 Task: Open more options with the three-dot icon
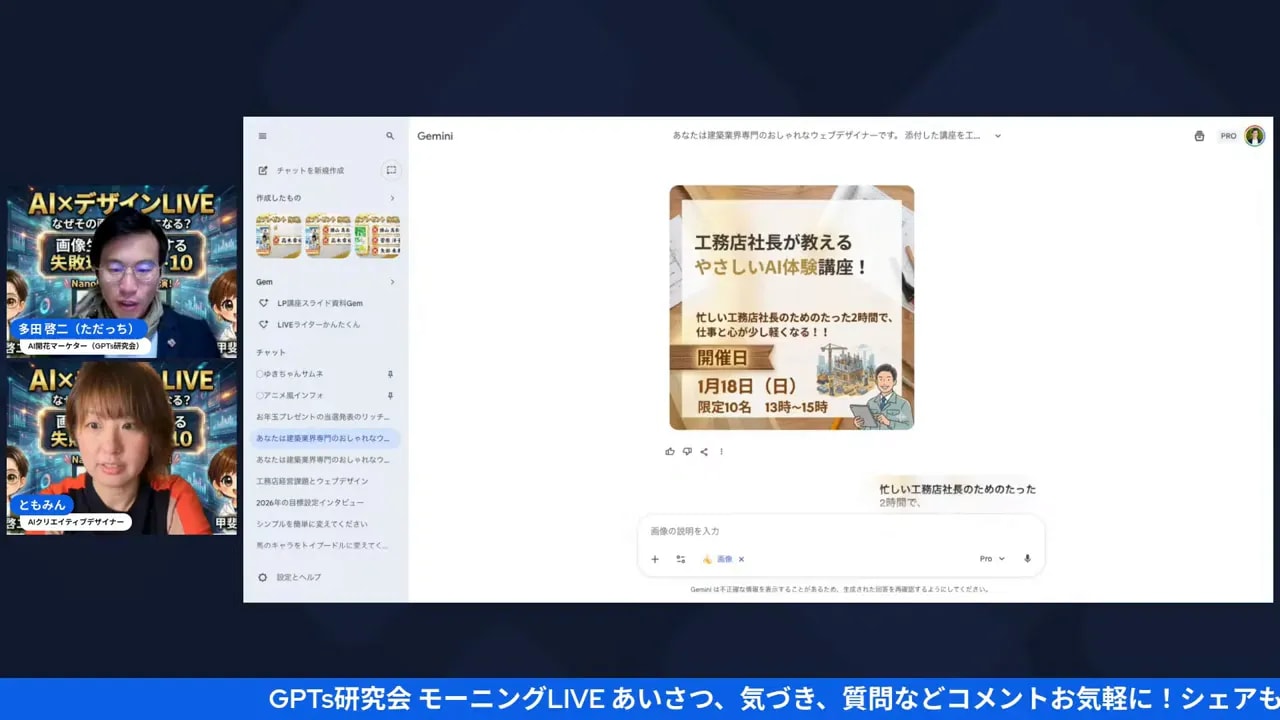pos(721,451)
